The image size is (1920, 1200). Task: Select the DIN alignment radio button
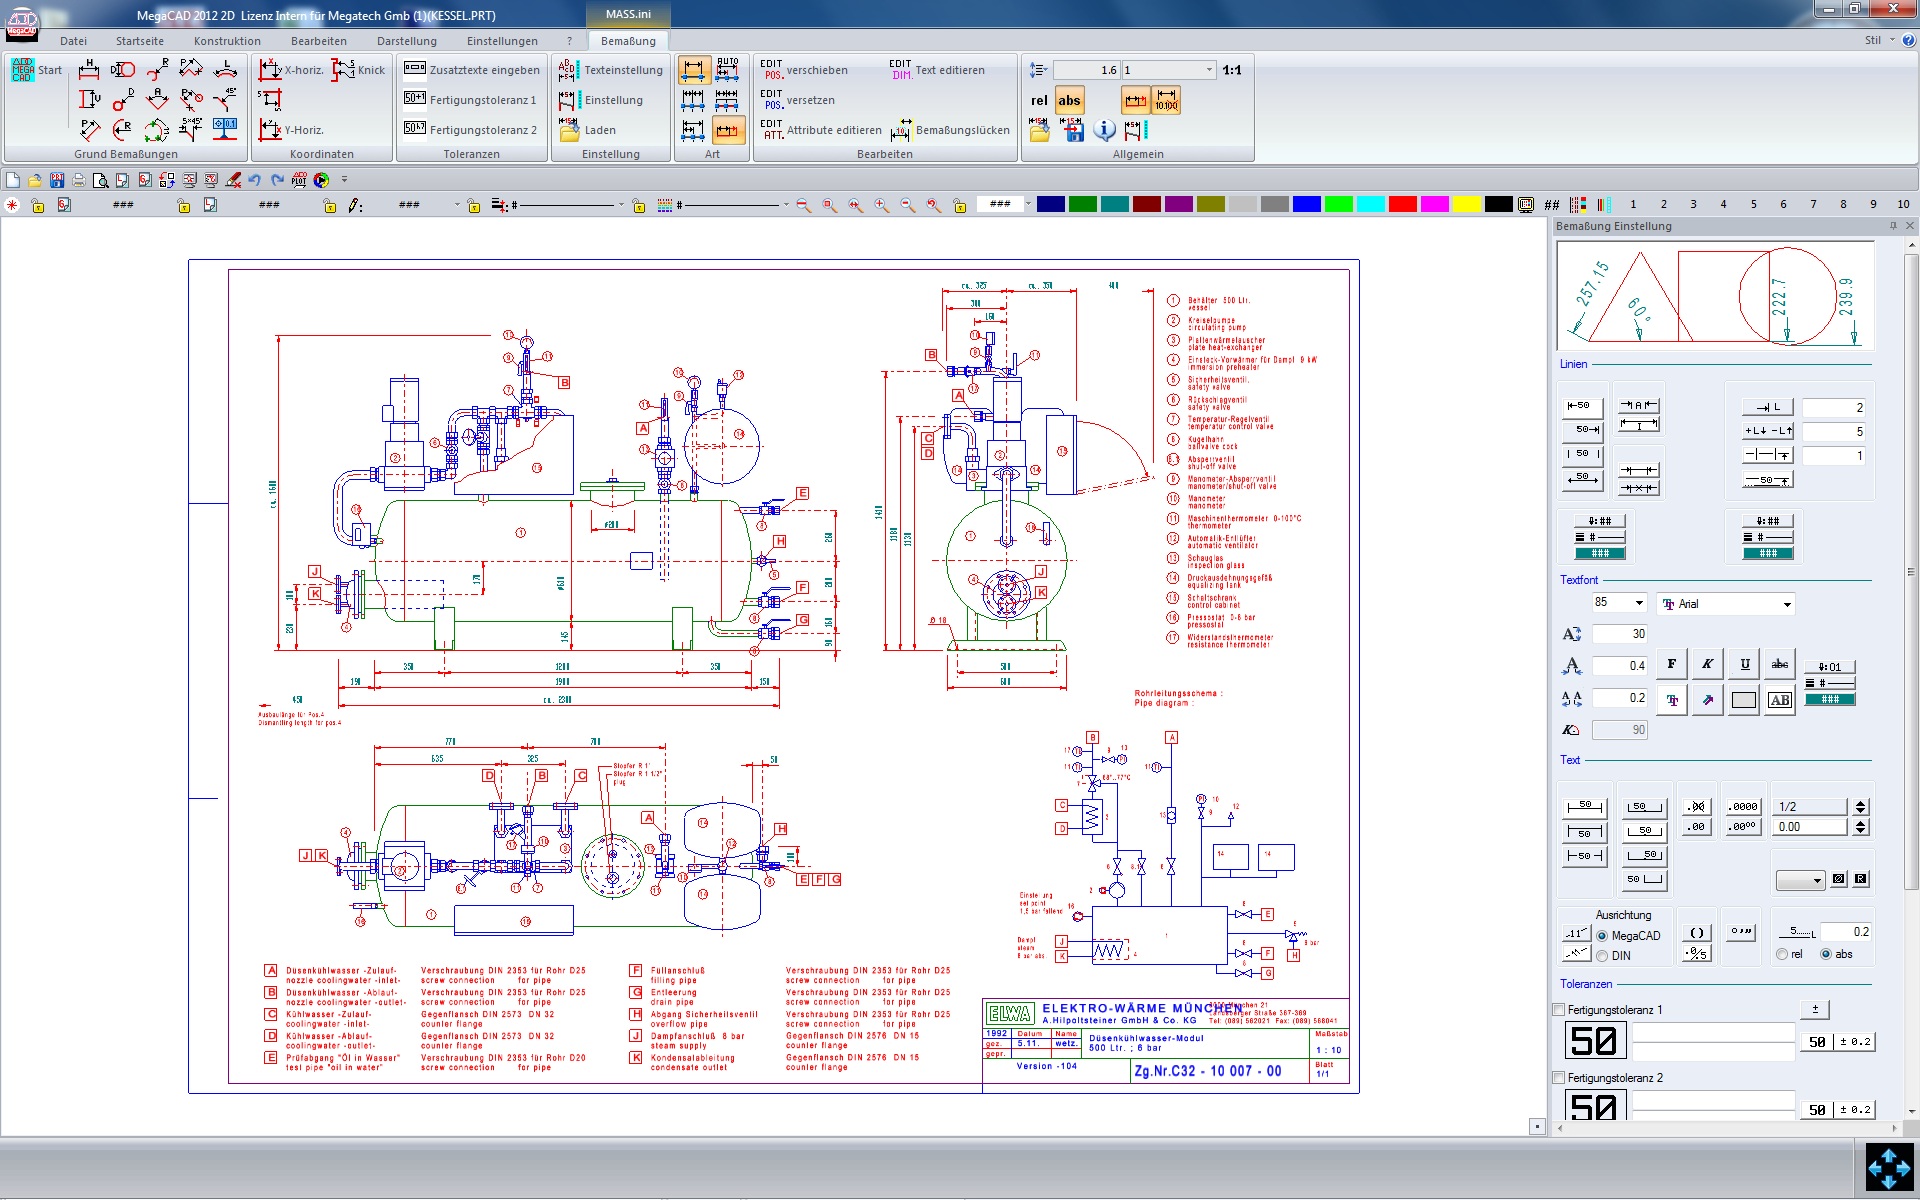[1602, 956]
